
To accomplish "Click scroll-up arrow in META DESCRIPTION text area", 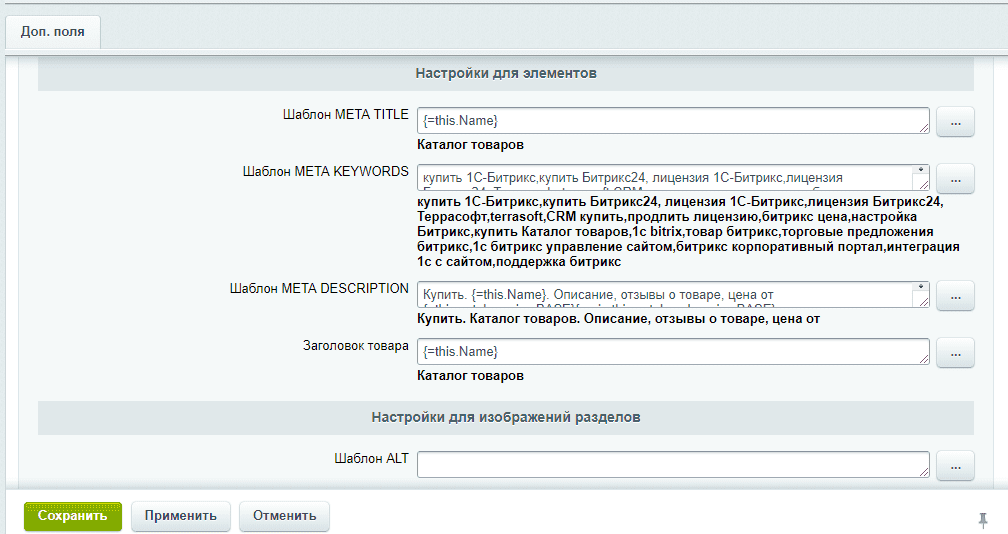I will pyautogui.click(x=921, y=287).
